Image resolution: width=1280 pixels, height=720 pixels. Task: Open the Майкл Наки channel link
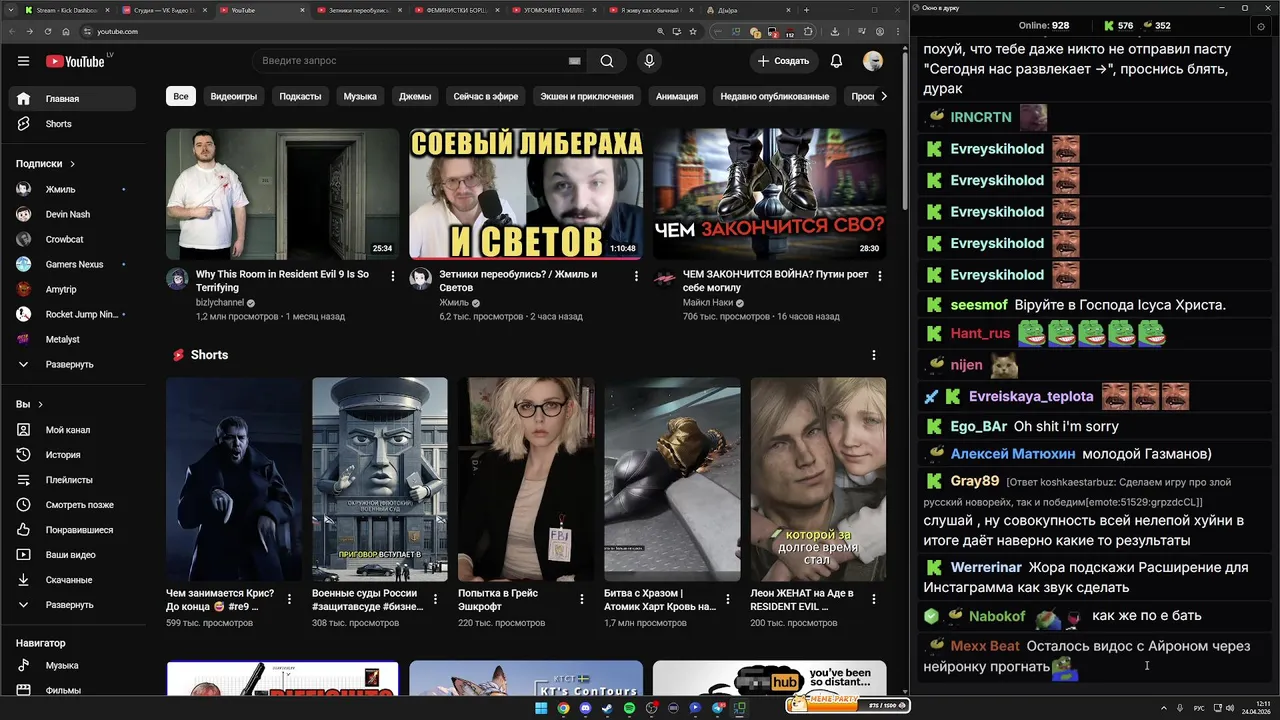pyautogui.click(x=708, y=302)
